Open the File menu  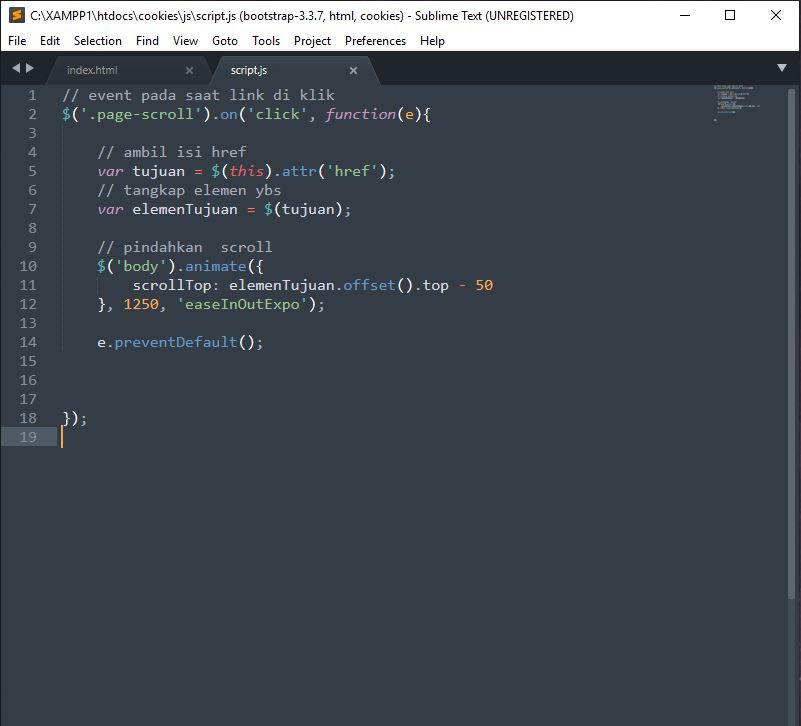17,41
